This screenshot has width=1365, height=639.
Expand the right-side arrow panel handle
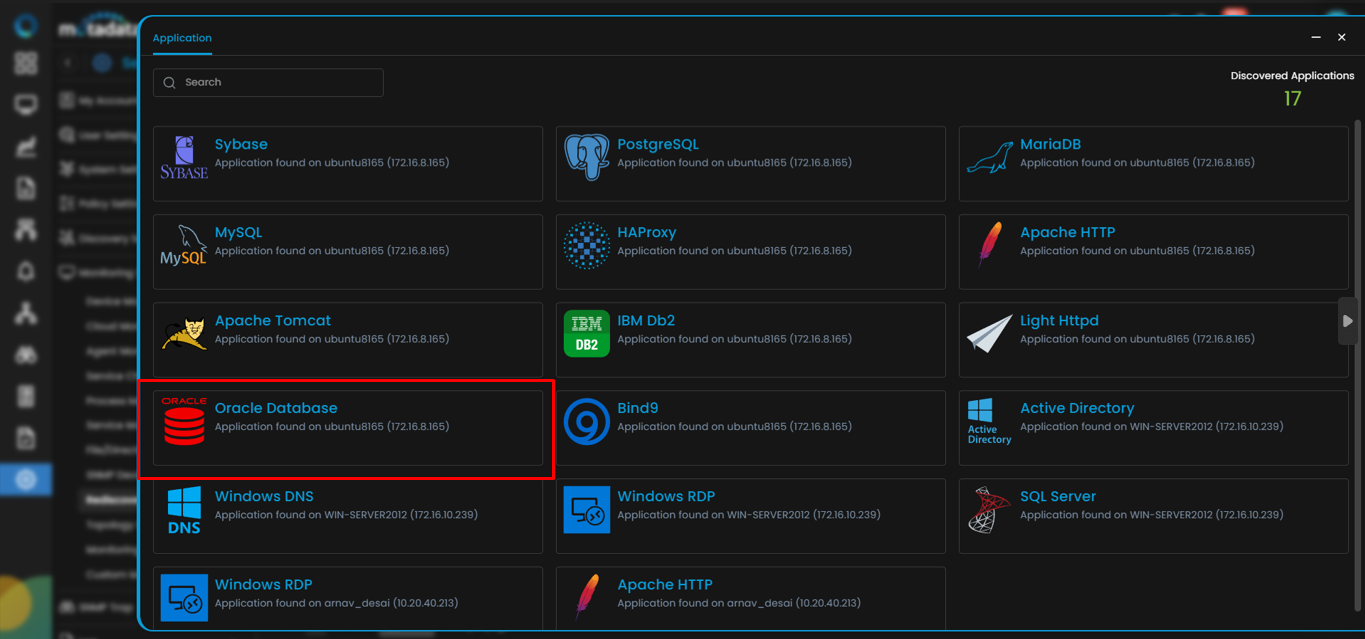(x=1348, y=321)
